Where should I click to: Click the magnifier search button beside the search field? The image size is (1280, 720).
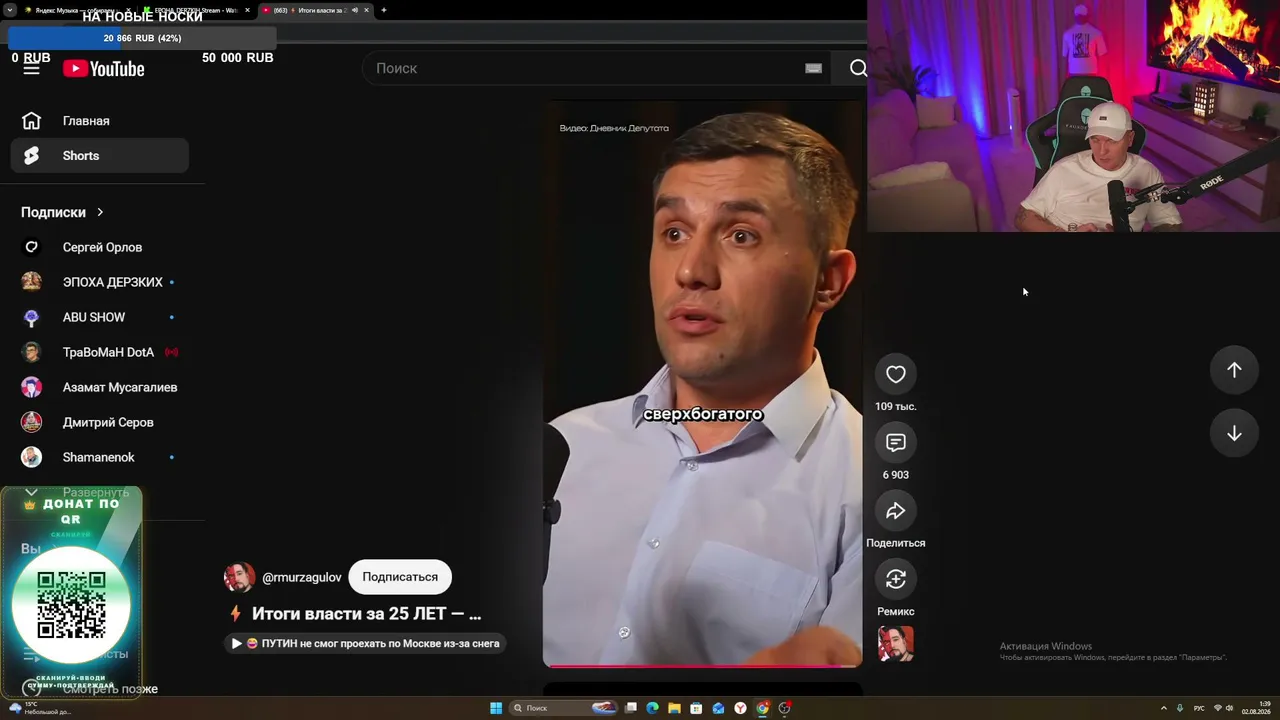(x=857, y=68)
